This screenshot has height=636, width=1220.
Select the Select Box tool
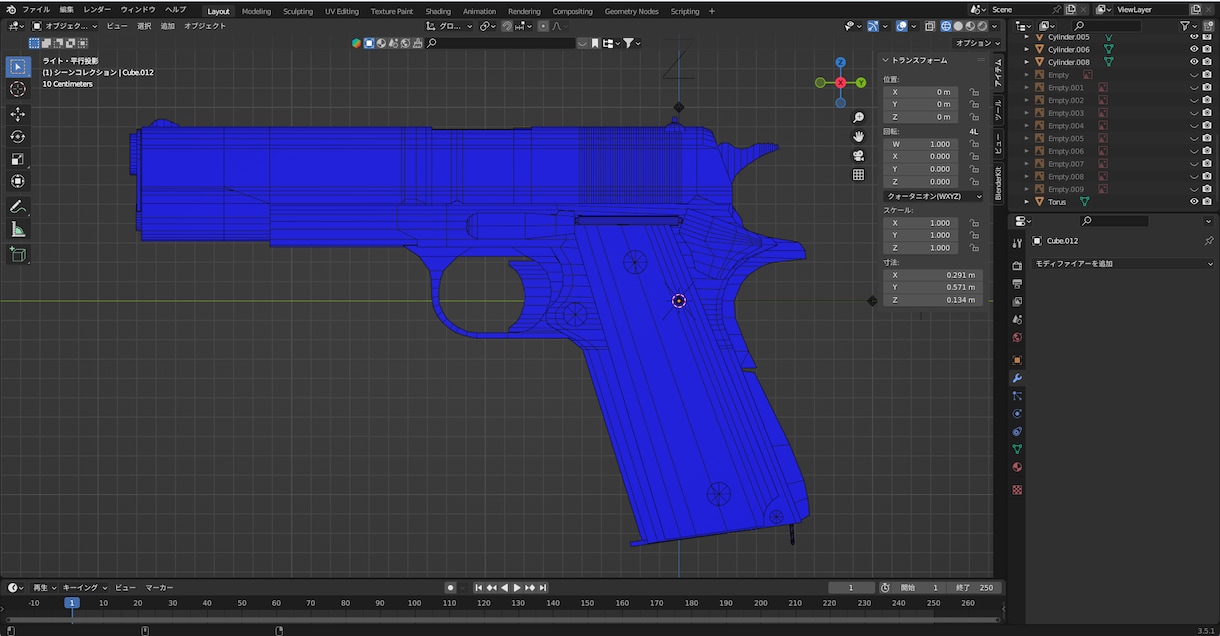coord(18,67)
